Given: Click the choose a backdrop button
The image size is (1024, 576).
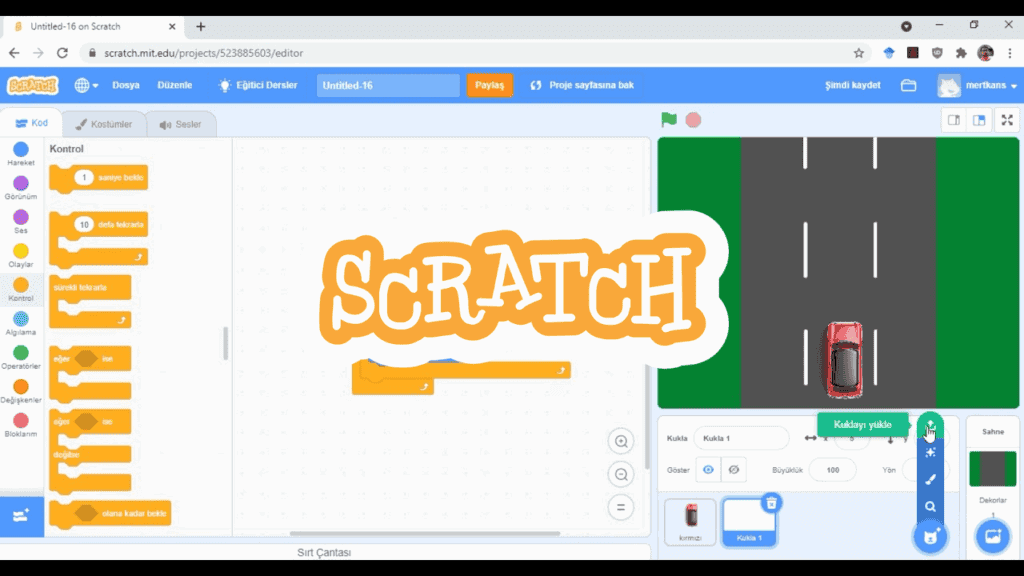Looking at the screenshot, I should pyautogui.click(x=993, y=537).
